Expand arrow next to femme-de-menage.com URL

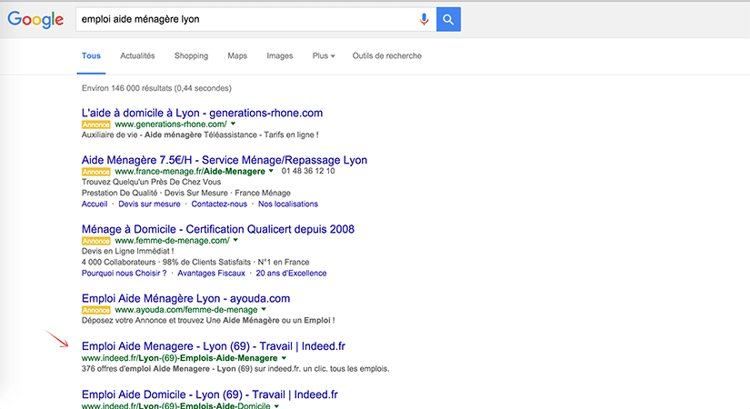point(236,240)
